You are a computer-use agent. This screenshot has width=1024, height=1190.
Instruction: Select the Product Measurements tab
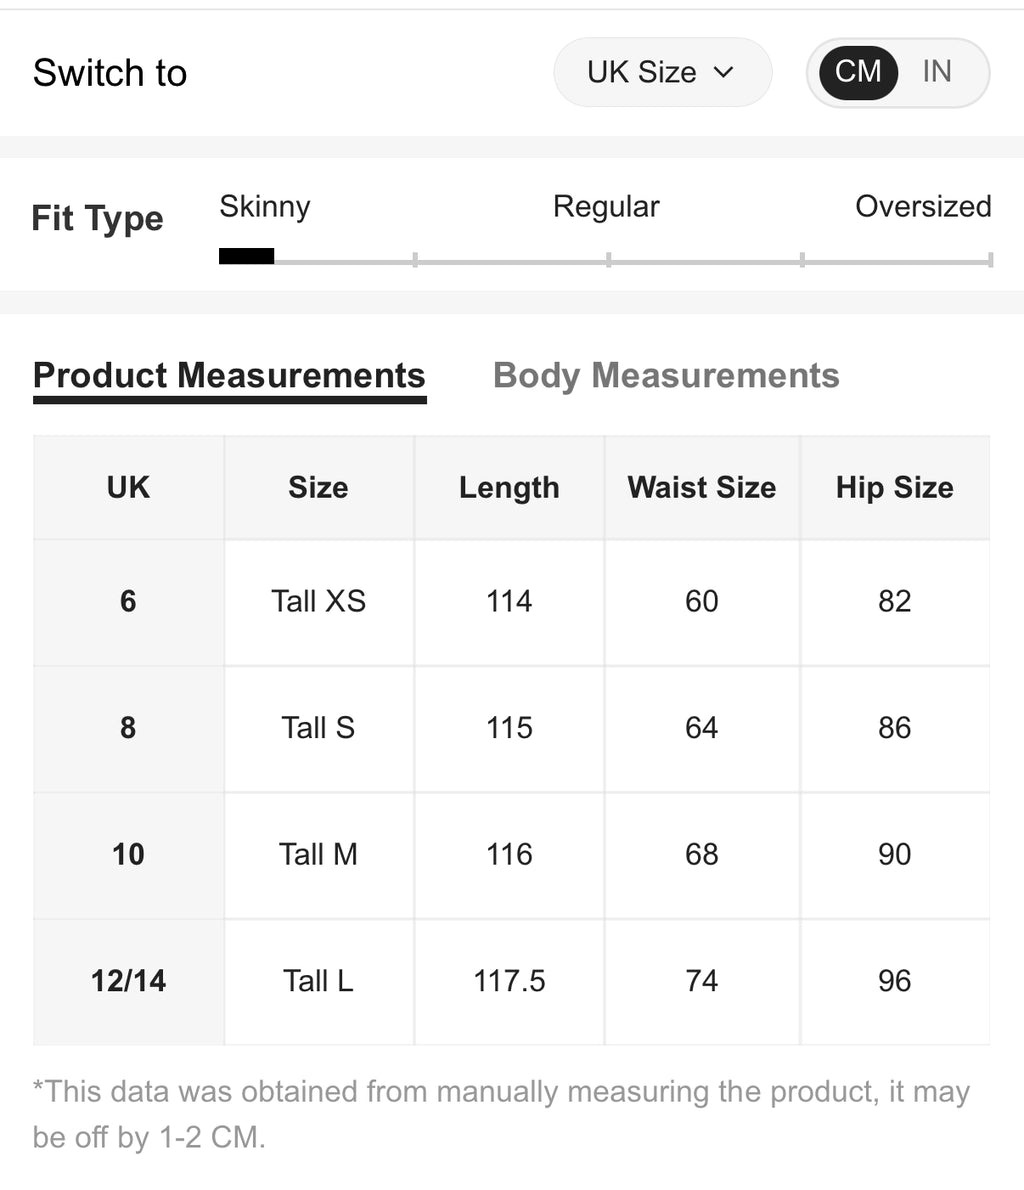click(x=229, y=375)
